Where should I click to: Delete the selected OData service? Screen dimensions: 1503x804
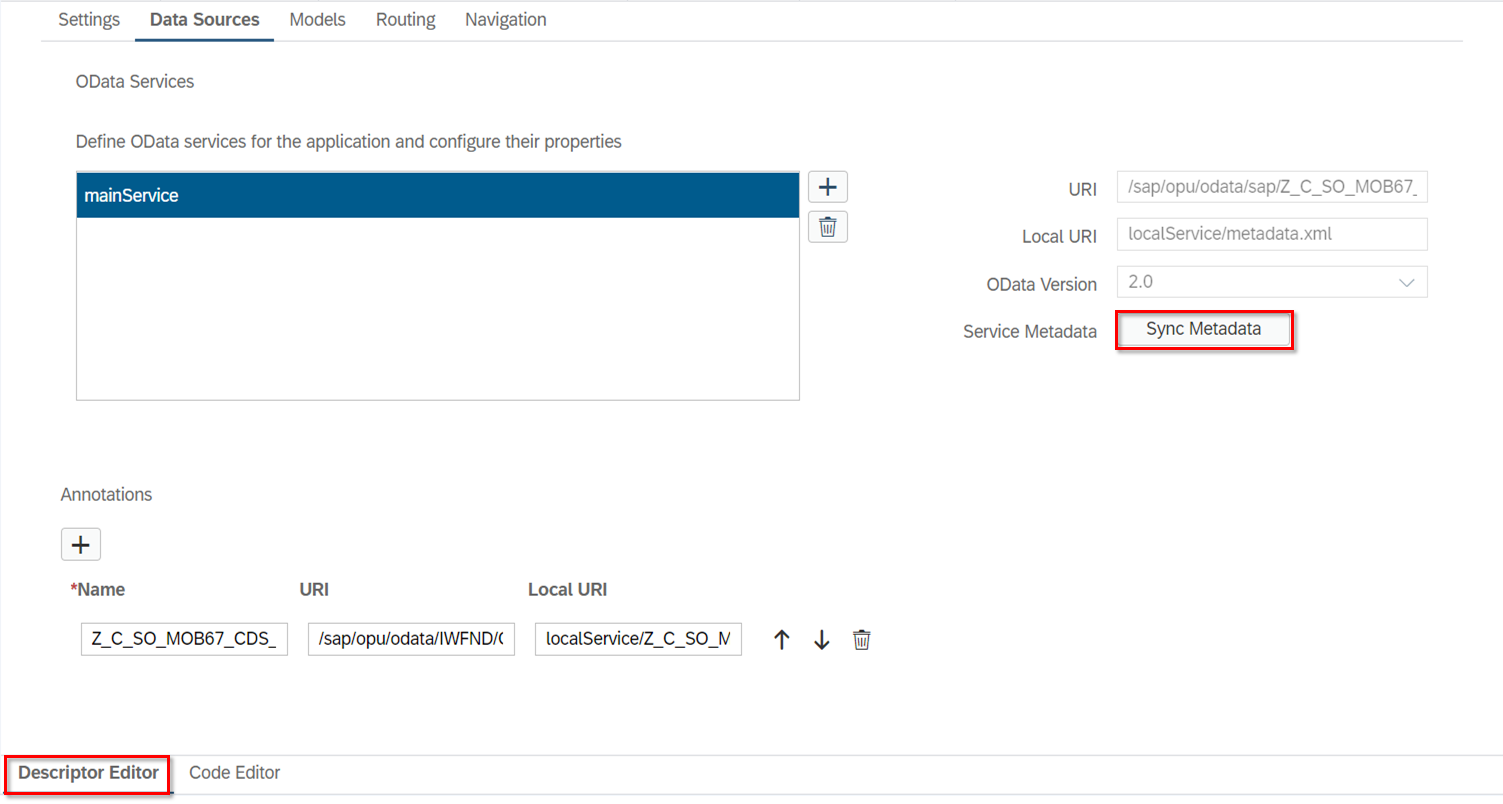pos(828,227)
